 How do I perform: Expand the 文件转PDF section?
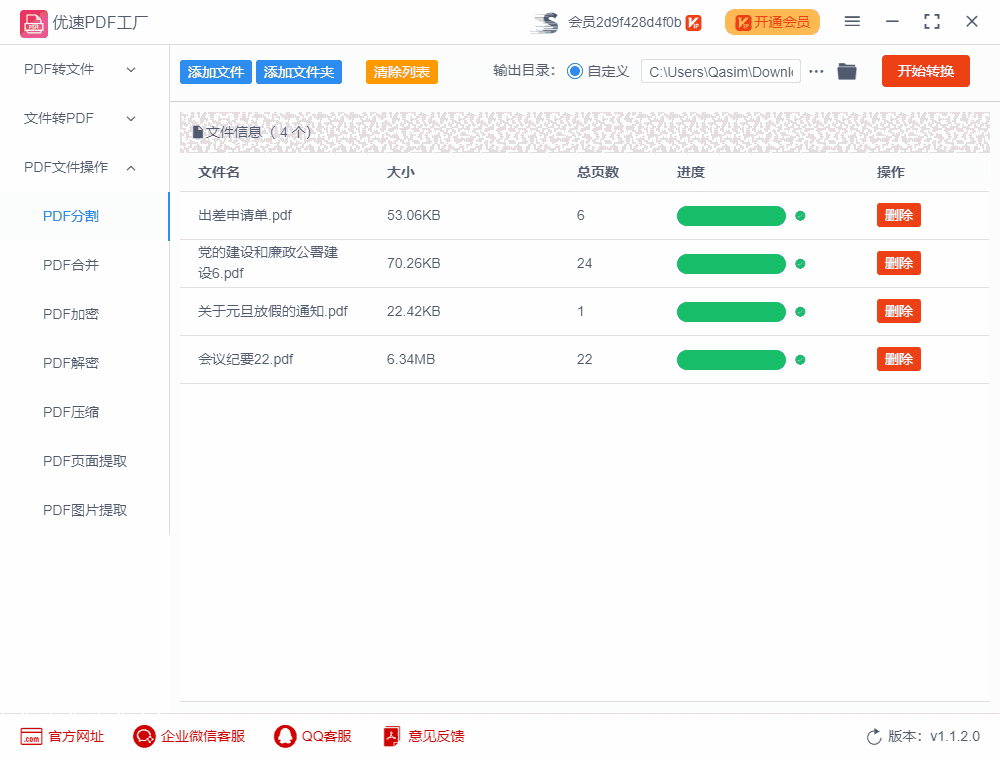click(x=84, y=118)
